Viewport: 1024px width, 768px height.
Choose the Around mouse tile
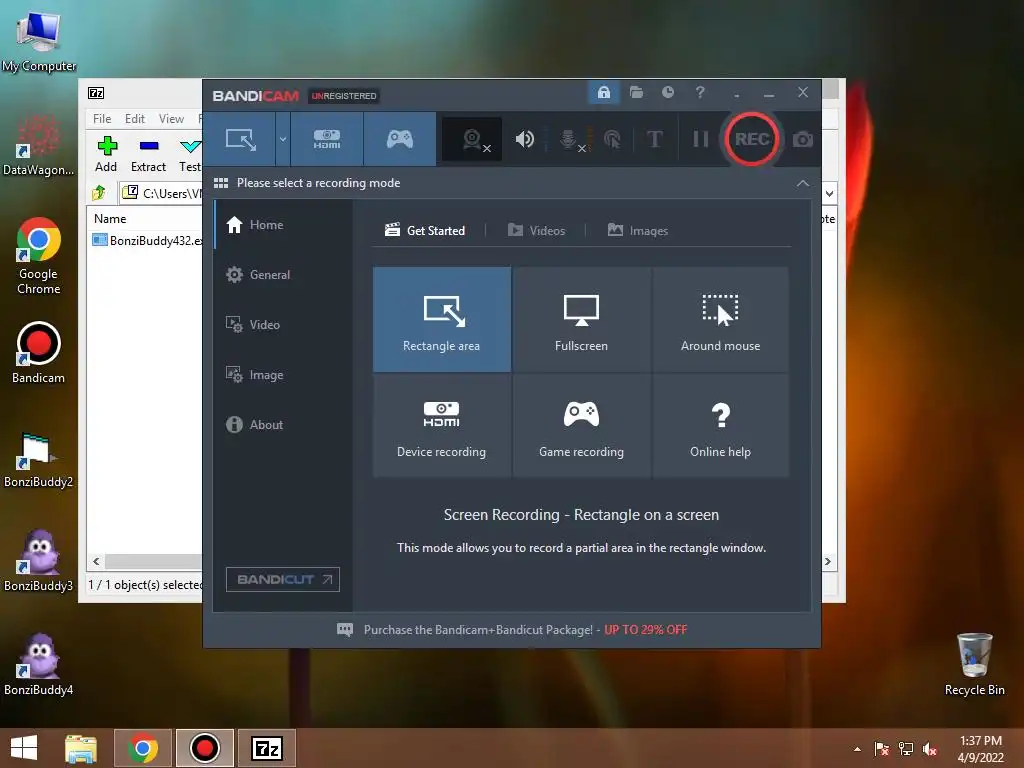(720, 319)
